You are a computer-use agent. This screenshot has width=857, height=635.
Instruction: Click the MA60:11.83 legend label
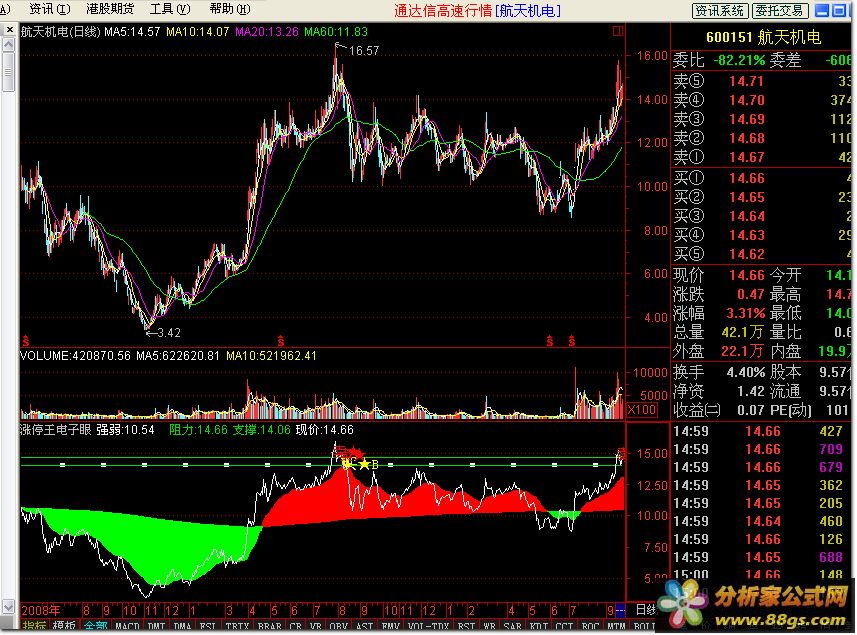point(336,32)
